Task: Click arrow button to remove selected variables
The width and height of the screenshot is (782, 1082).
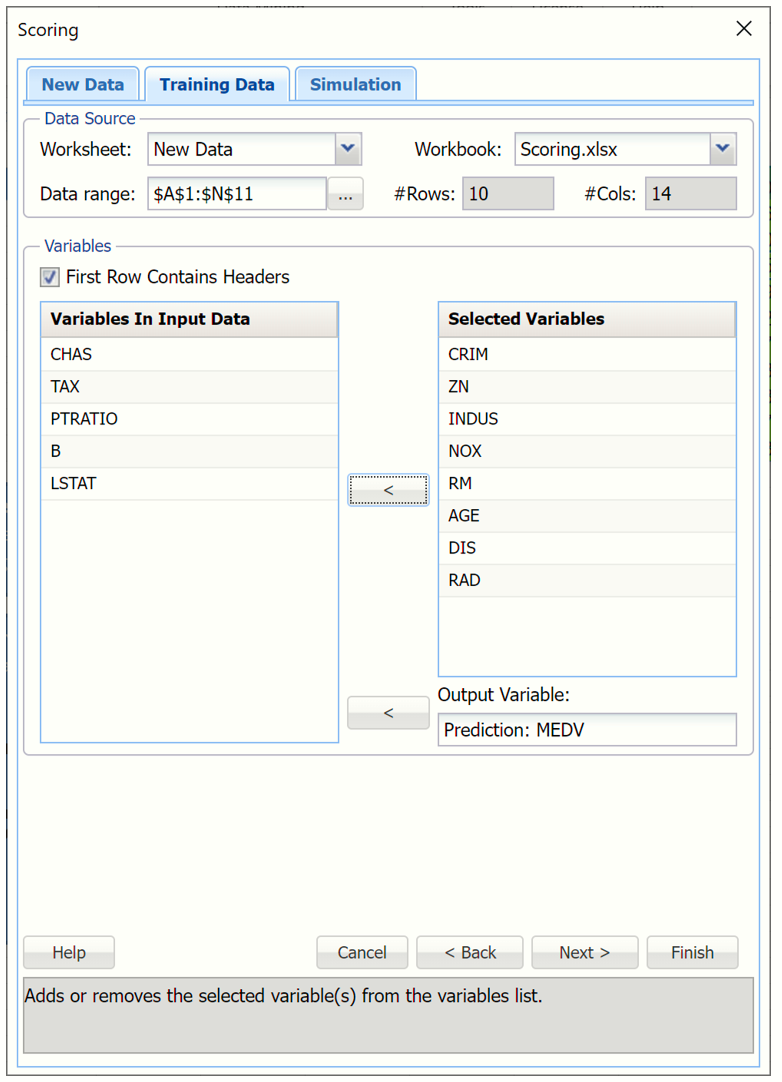Action: (388, 490)
